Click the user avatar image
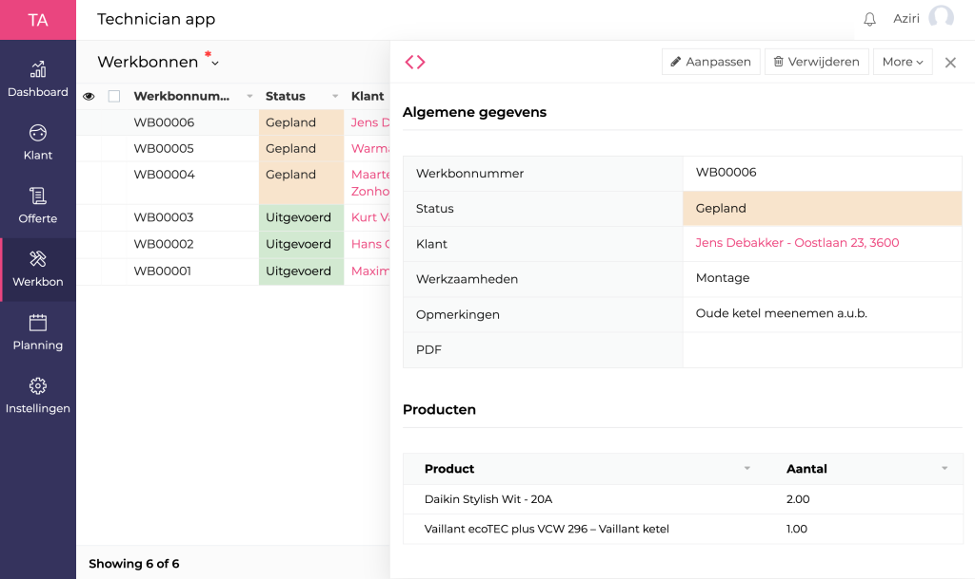Image resolution: width=977 pixels, height=579 pixels. click(x=941, y=18)
